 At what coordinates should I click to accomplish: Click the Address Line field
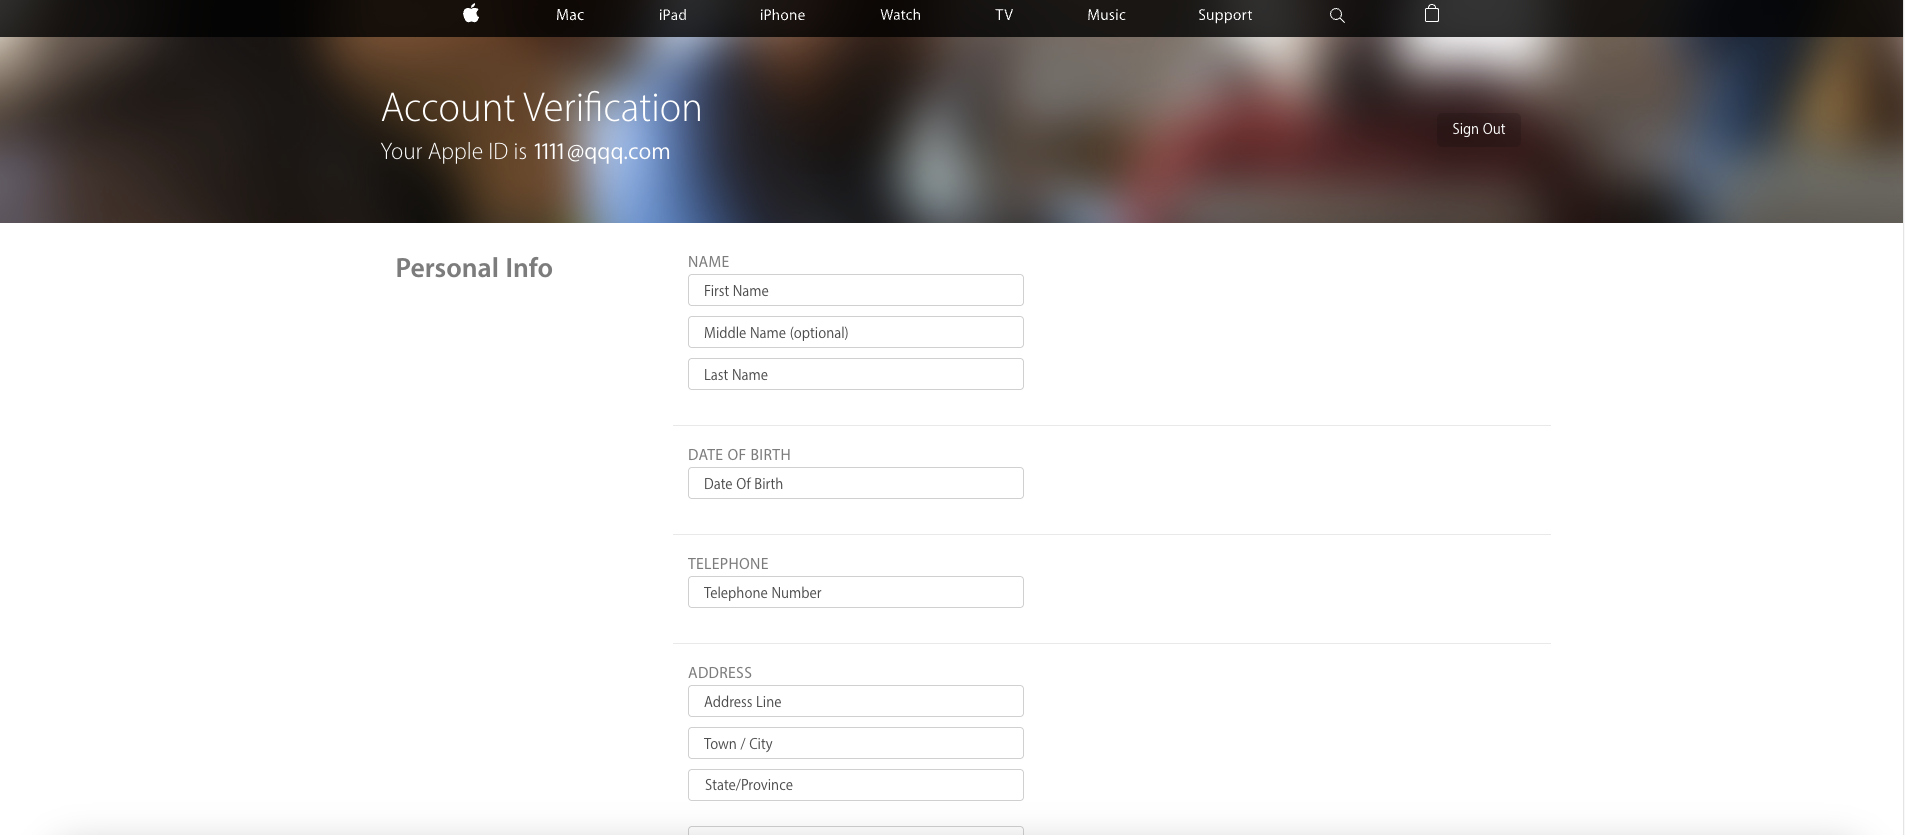[x=855, y=702]
